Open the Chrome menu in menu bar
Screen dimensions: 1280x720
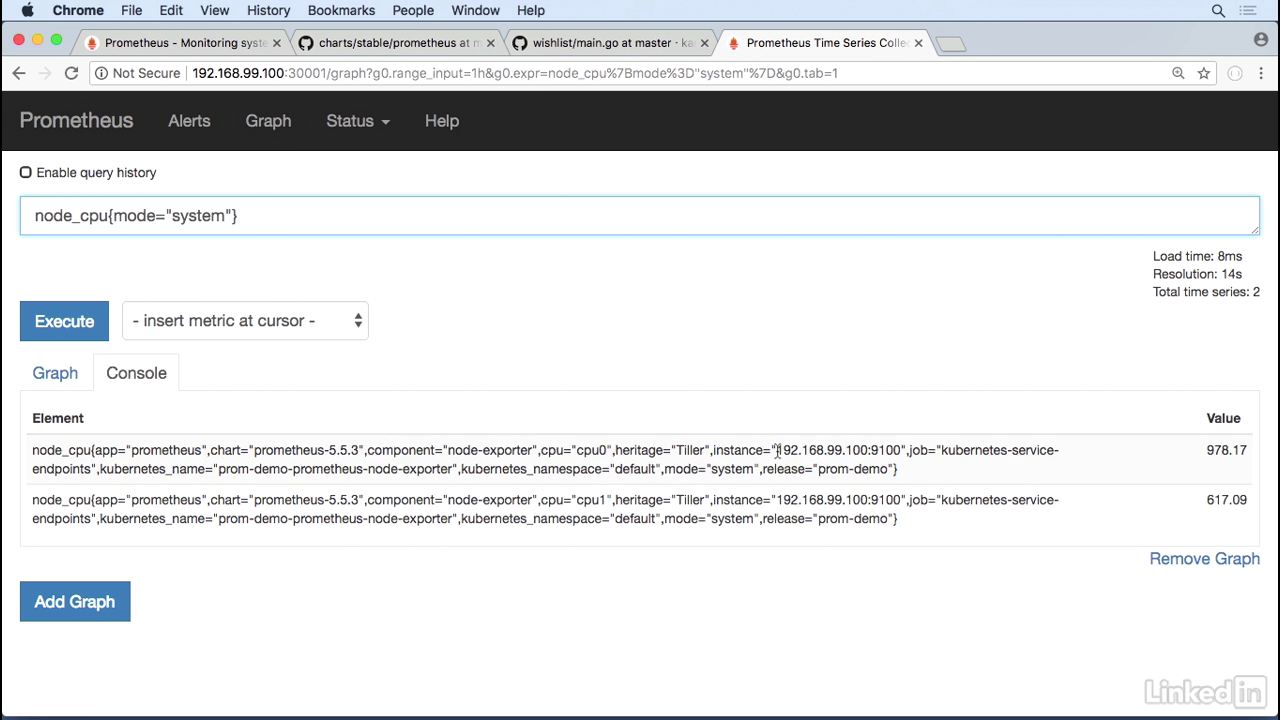(x=78, y=10)
